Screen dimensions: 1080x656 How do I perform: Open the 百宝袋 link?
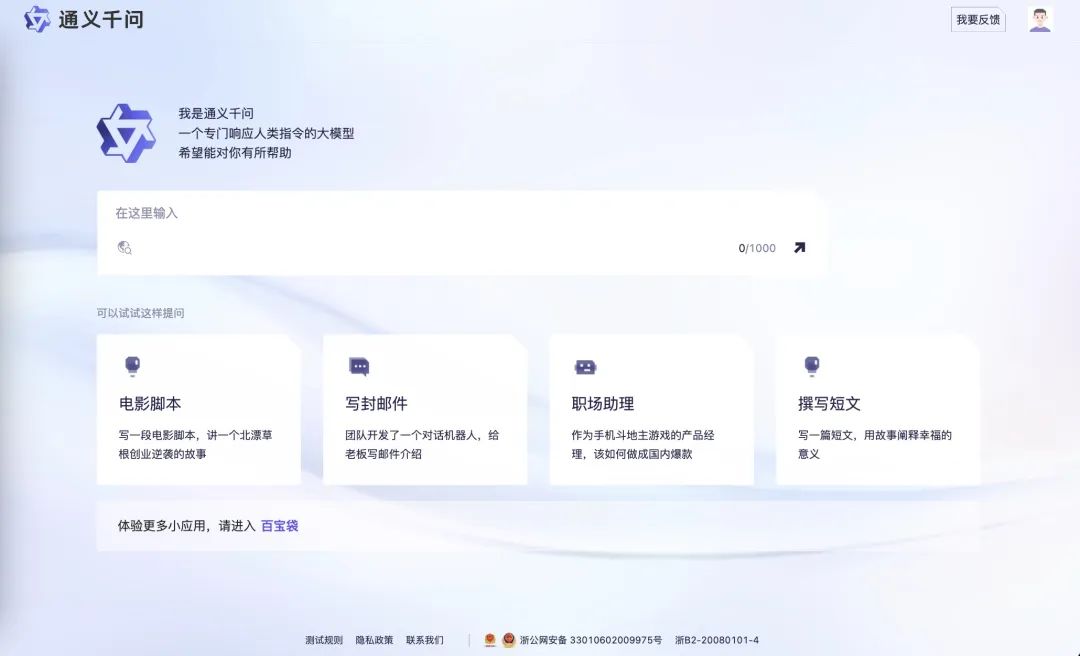click(280, 526)
